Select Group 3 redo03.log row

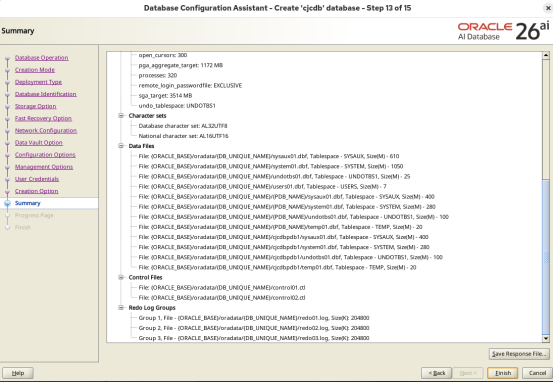[x=254, y=338]
